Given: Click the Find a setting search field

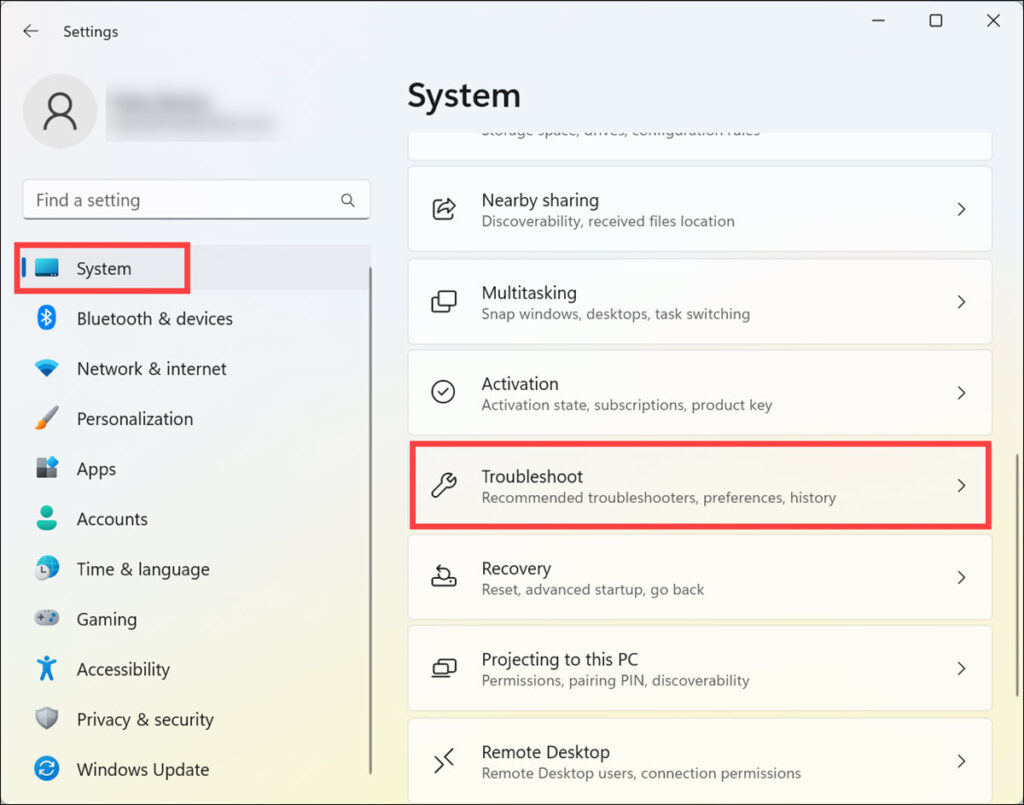Looking at the screenshot, I should pyautogui.click(x=180, y=200).
